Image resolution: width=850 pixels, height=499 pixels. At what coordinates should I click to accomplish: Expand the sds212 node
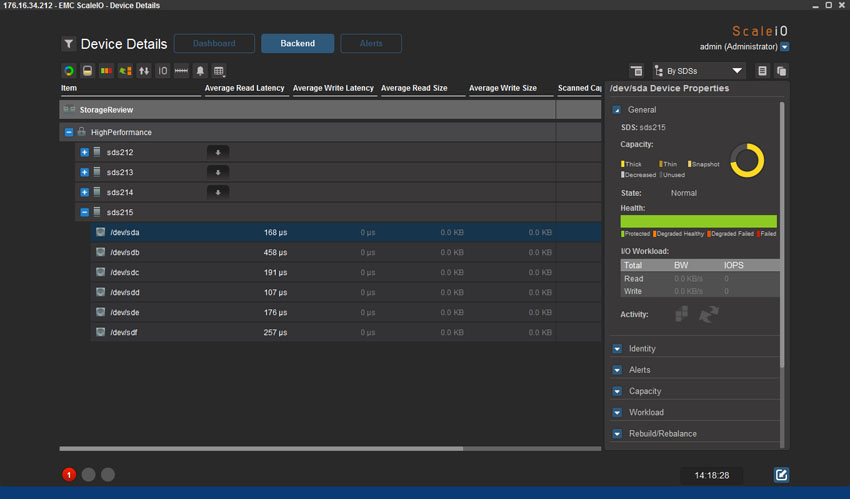(84, 152)
